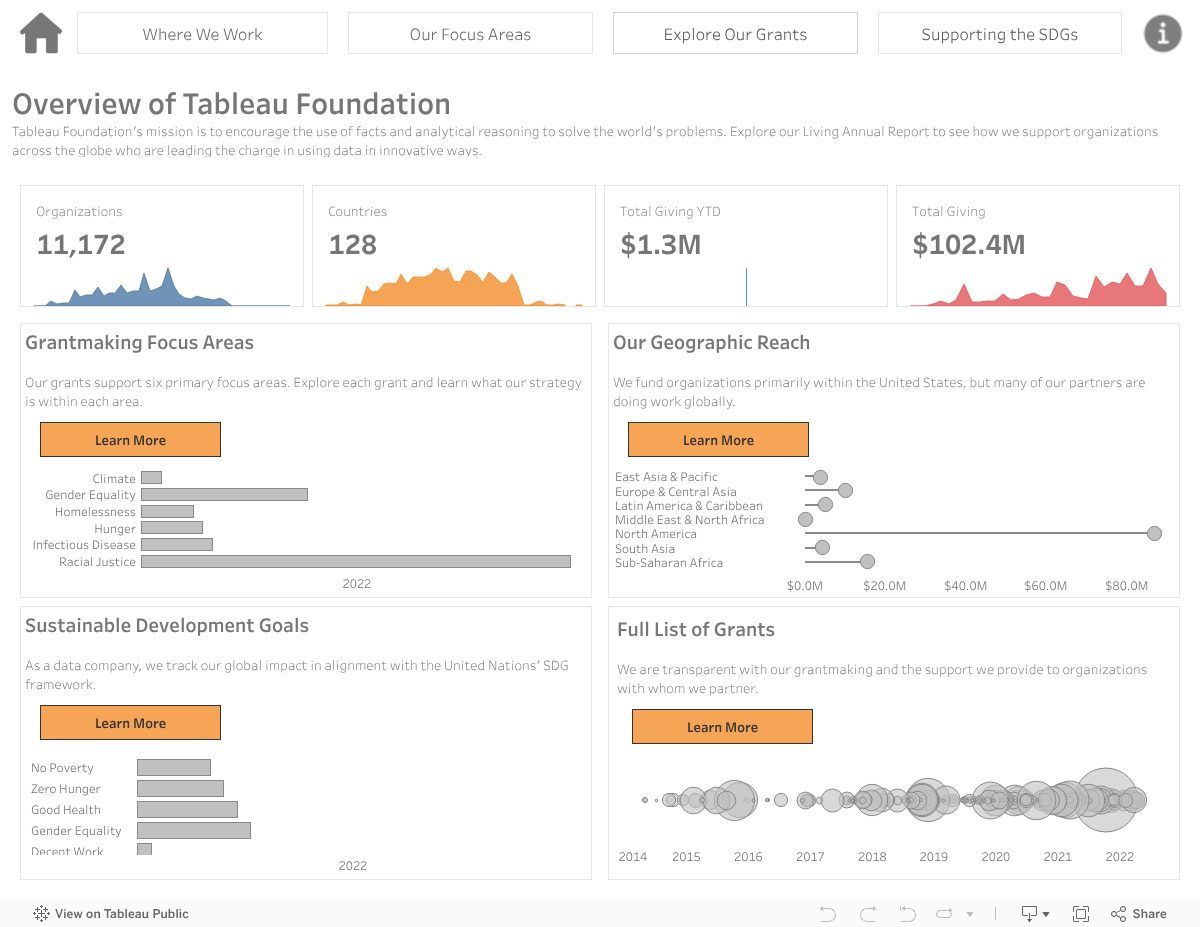
Task: Click the Latin America & Caribbean label
Action: pyautogui.click(x=689, y=505)
